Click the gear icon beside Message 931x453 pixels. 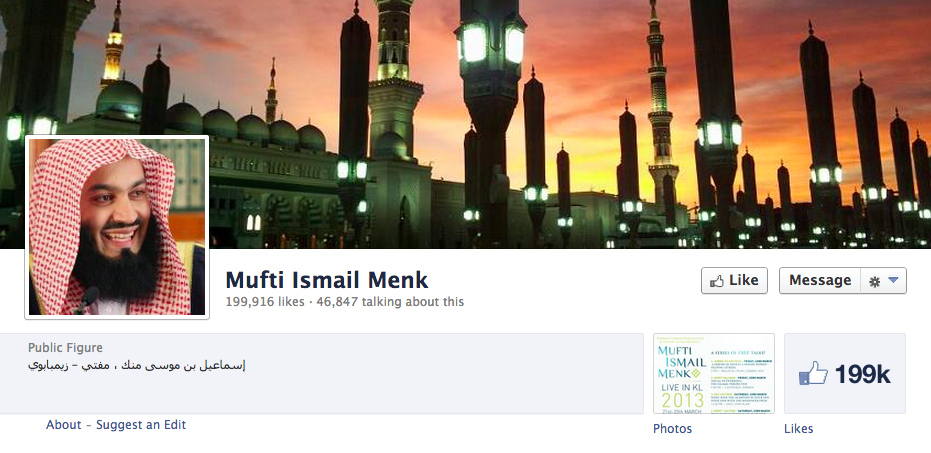coord(874,281)
